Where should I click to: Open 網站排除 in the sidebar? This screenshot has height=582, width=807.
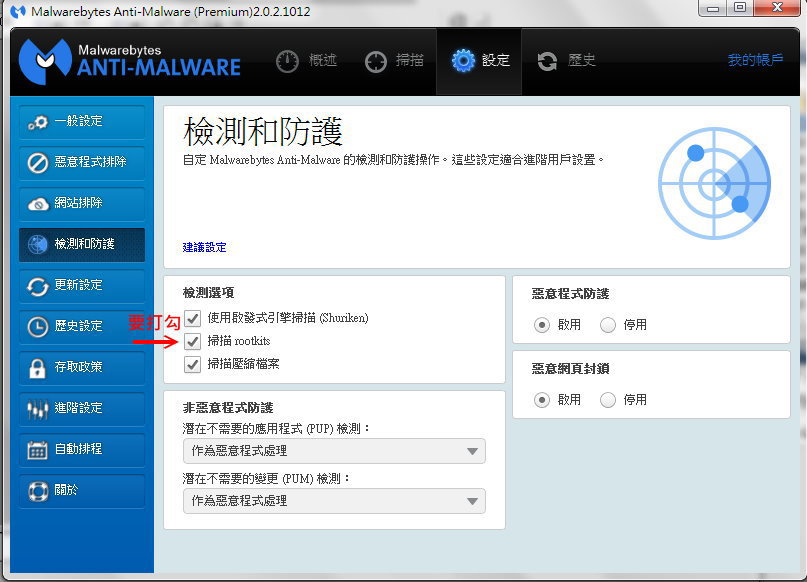82,204
